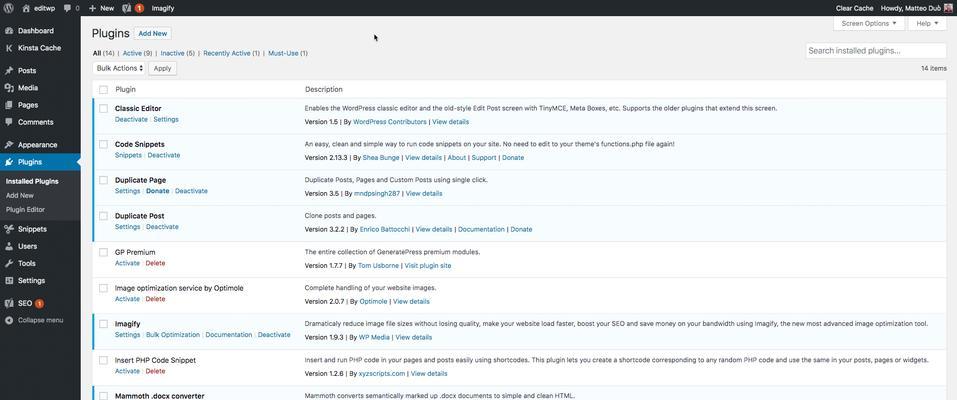The height and width of the screenshot is (400, 957).
Task: Filter by Inactive plugins tab
Action: [178, 53]
